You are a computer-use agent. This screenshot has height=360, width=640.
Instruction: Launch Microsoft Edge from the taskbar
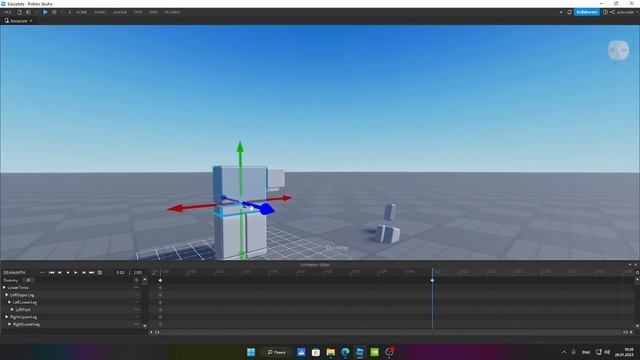click(345, 352)
